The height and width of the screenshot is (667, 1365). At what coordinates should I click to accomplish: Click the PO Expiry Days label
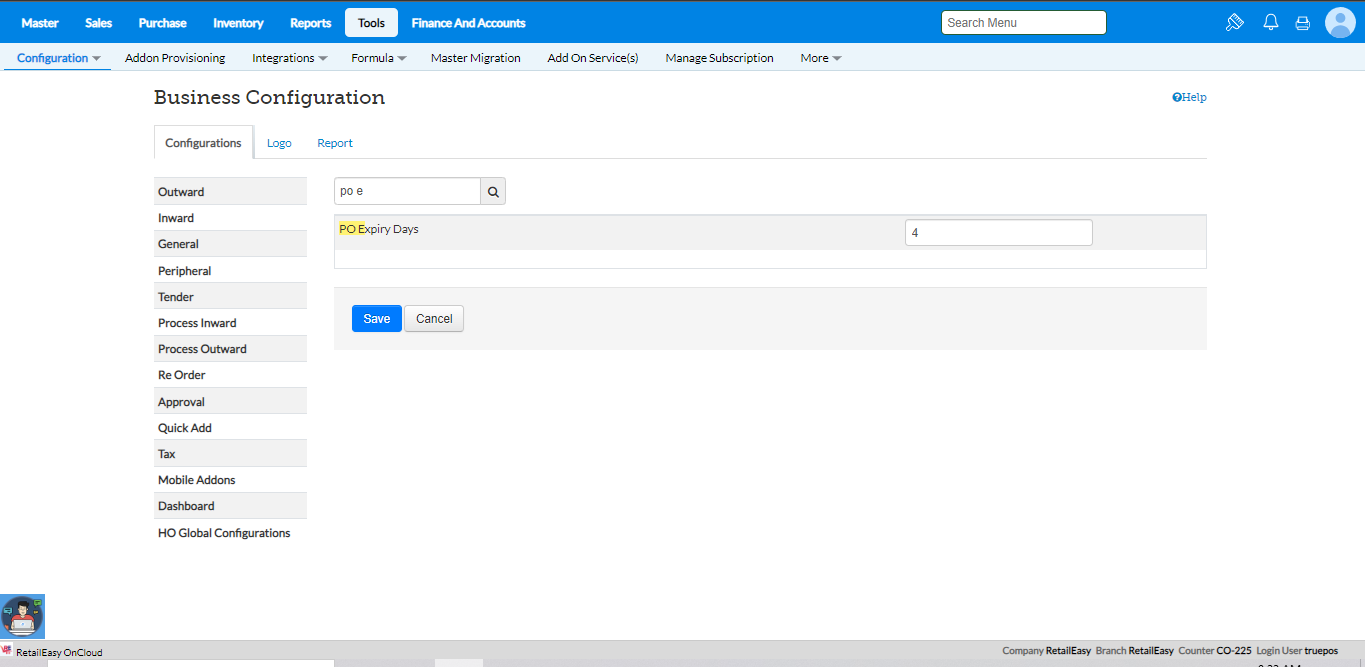(x=379, y=229)
